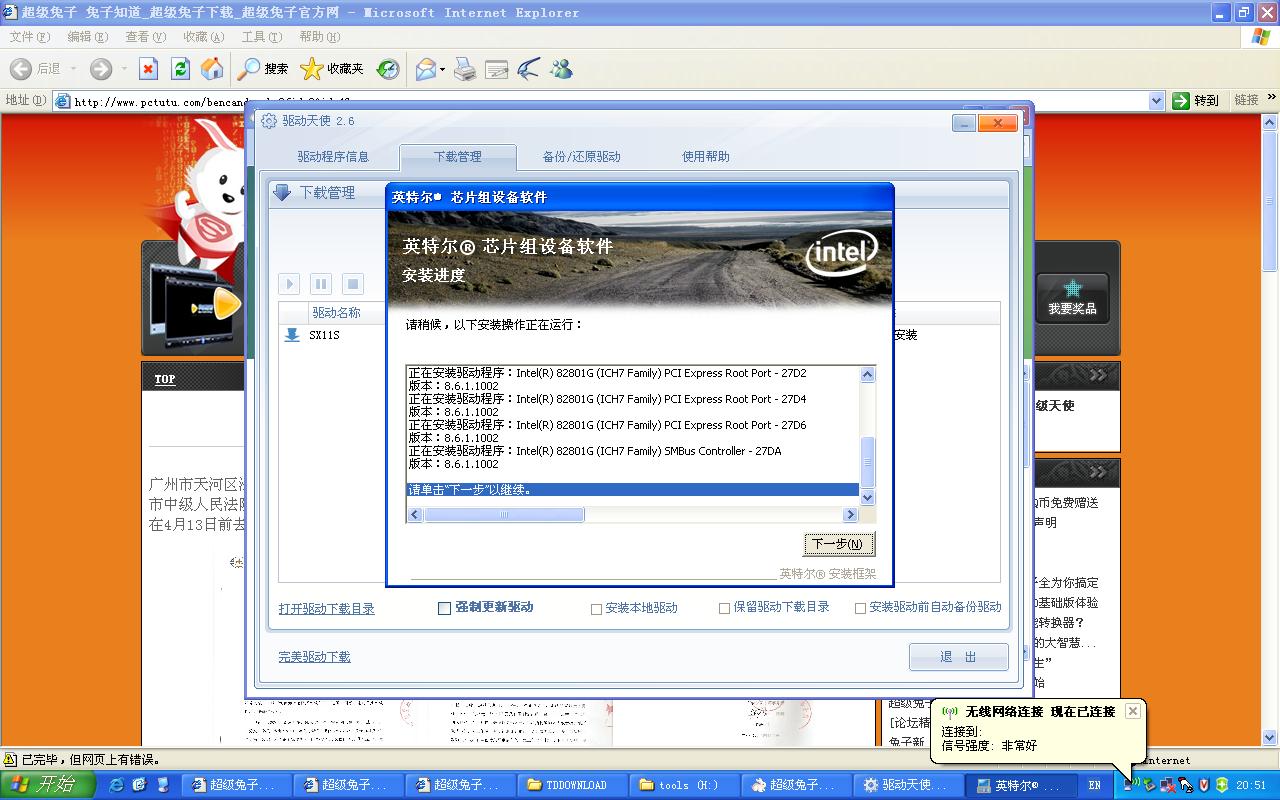This screenshot has height=800, width=1280.
Task: Click the 我要奖品 prize star icon on webpage
Action: pyautogui.click(x=1072, y=298)
